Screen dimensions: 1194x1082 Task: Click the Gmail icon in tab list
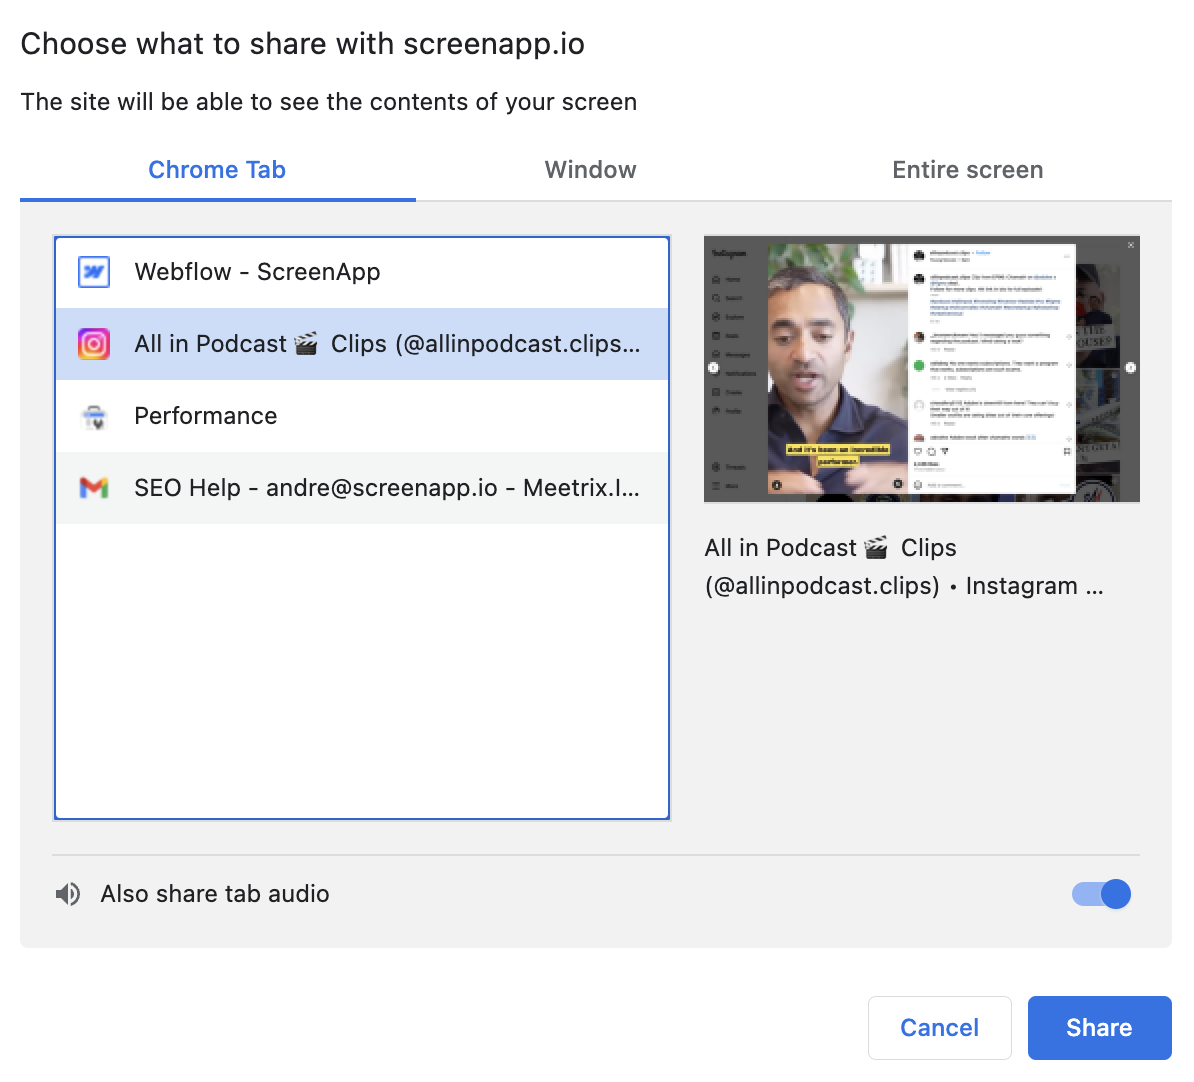click(x=94, y=487)
